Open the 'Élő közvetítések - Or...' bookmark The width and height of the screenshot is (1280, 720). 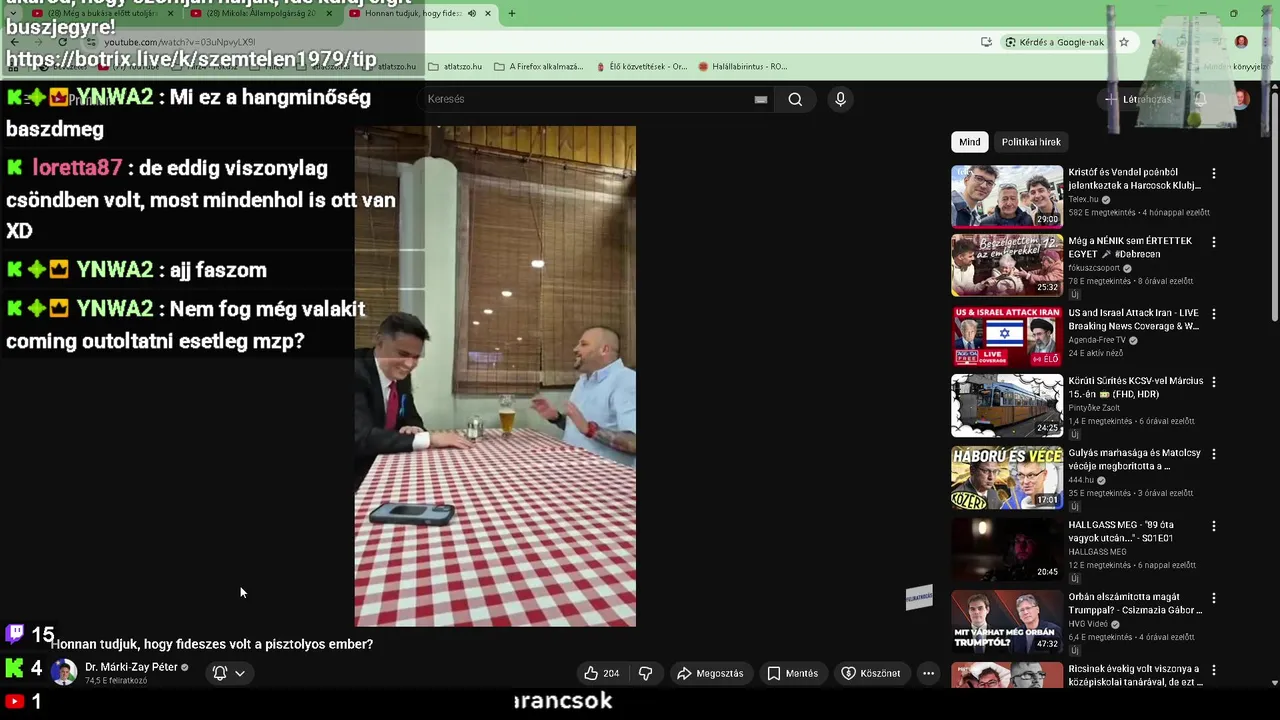click(641, 66)
